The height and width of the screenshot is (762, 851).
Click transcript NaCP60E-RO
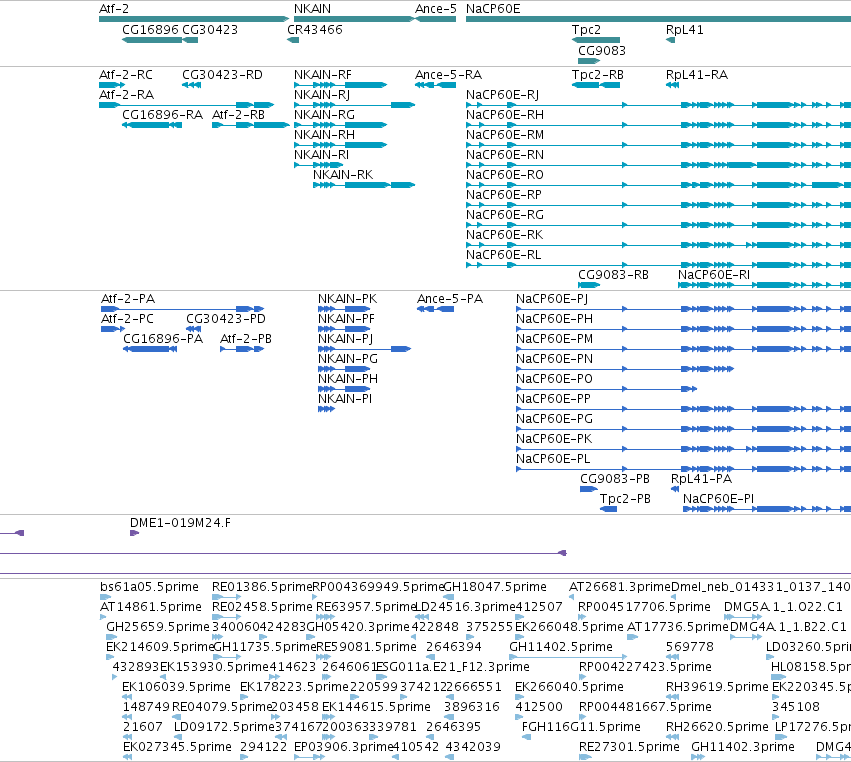[505, 175]
